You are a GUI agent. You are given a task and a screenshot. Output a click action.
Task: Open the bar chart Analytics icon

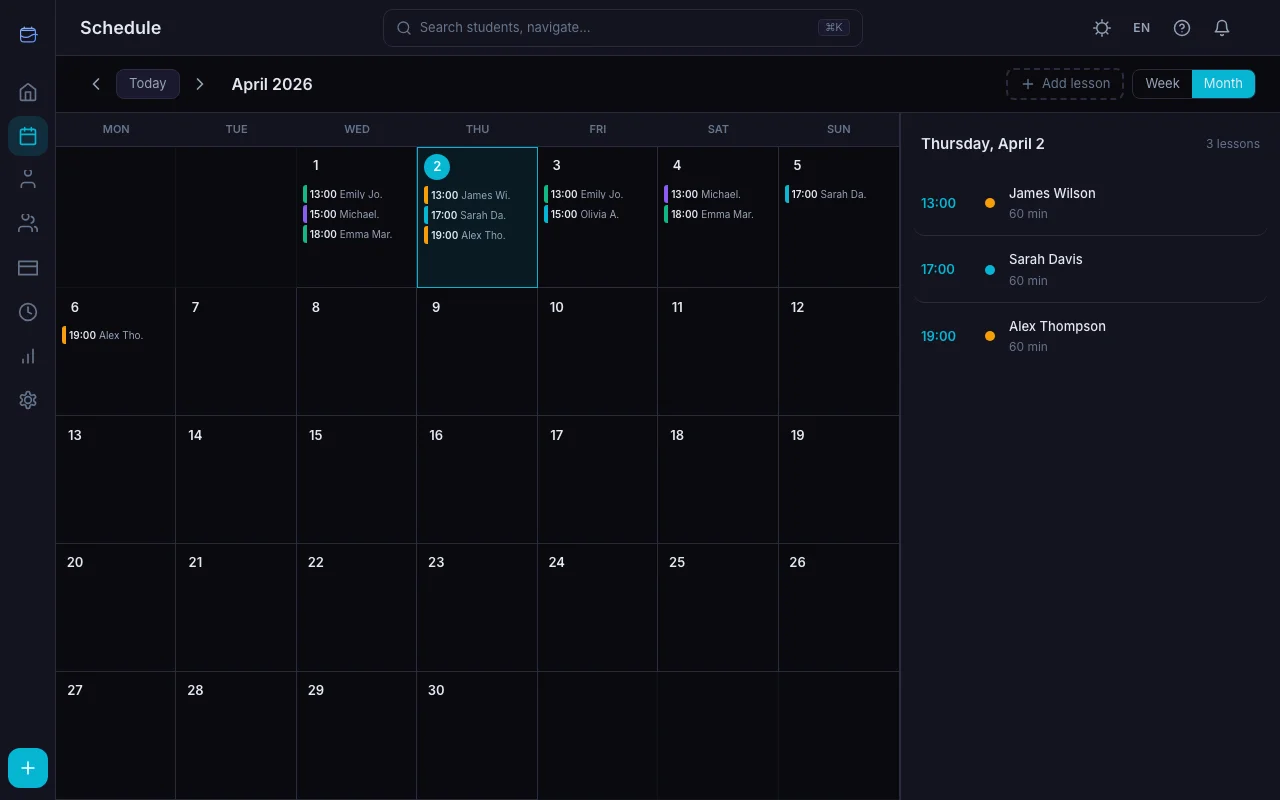coord(28,356)
